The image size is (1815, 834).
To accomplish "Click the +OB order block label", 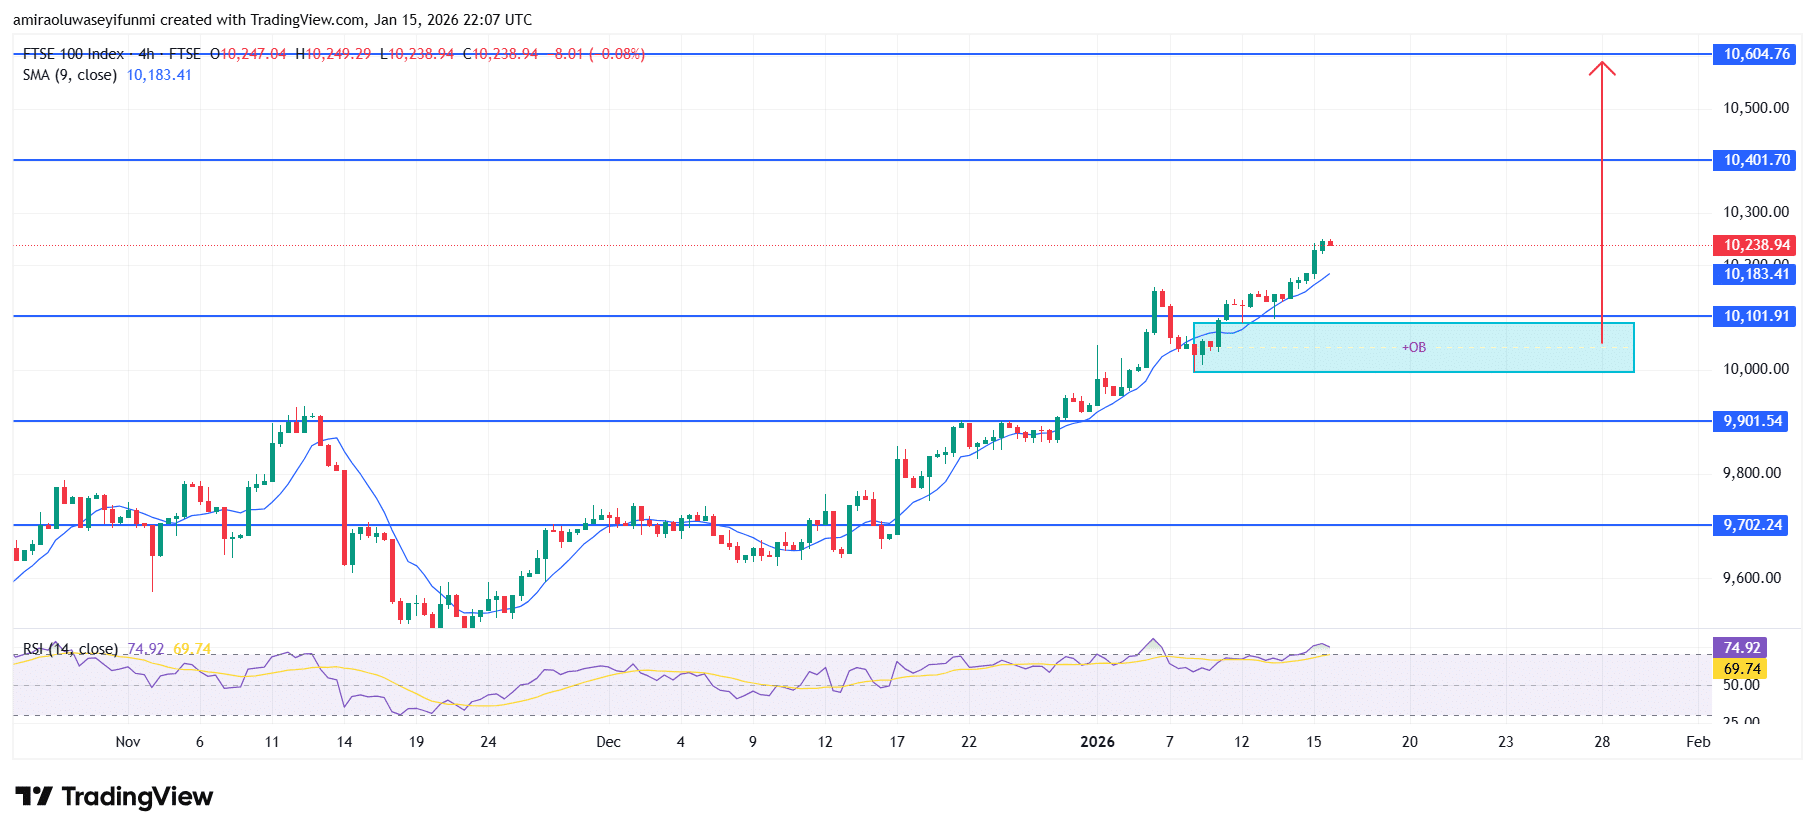I will (x=1414, y=348).
